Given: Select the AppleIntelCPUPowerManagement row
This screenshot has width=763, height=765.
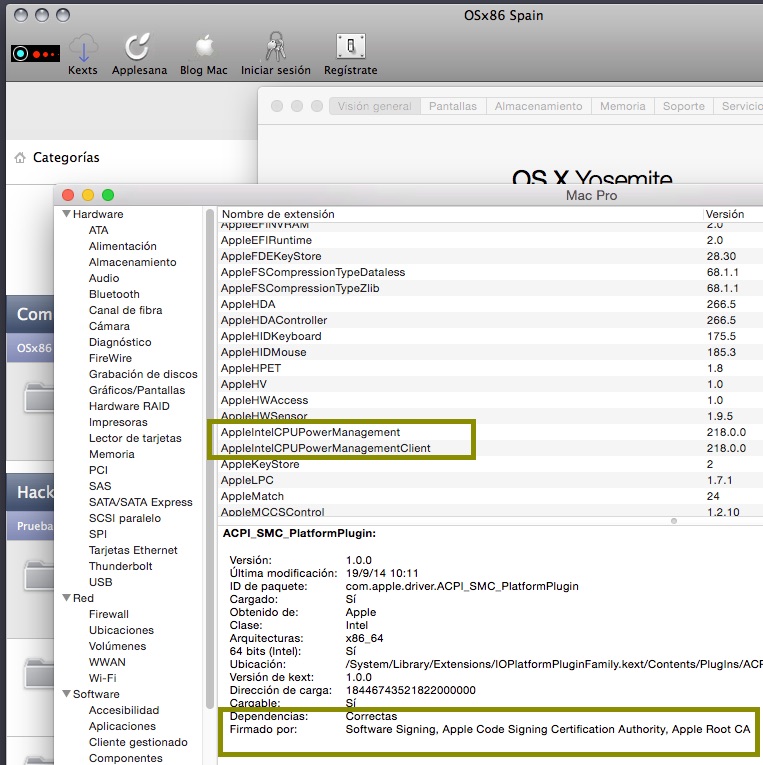Looking at the screenshot, I should click(x=490, y=432).
